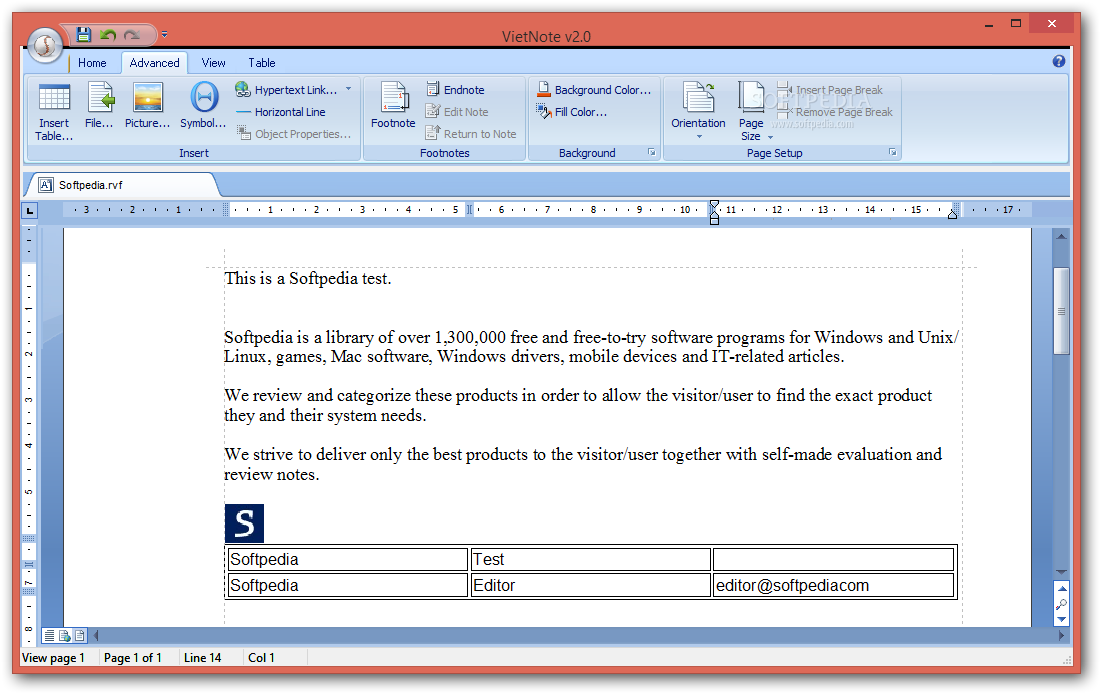Switch to web layout view icon
Viewport: 1101px width, 694px height.
(x=65, y=636)
